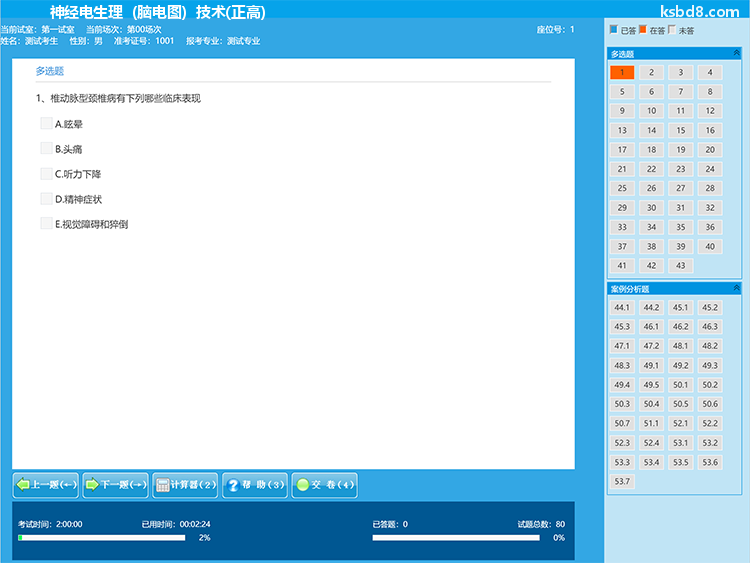Jump to question 21
The width and height of the screenshot is (750, 563).
point(622,169)
